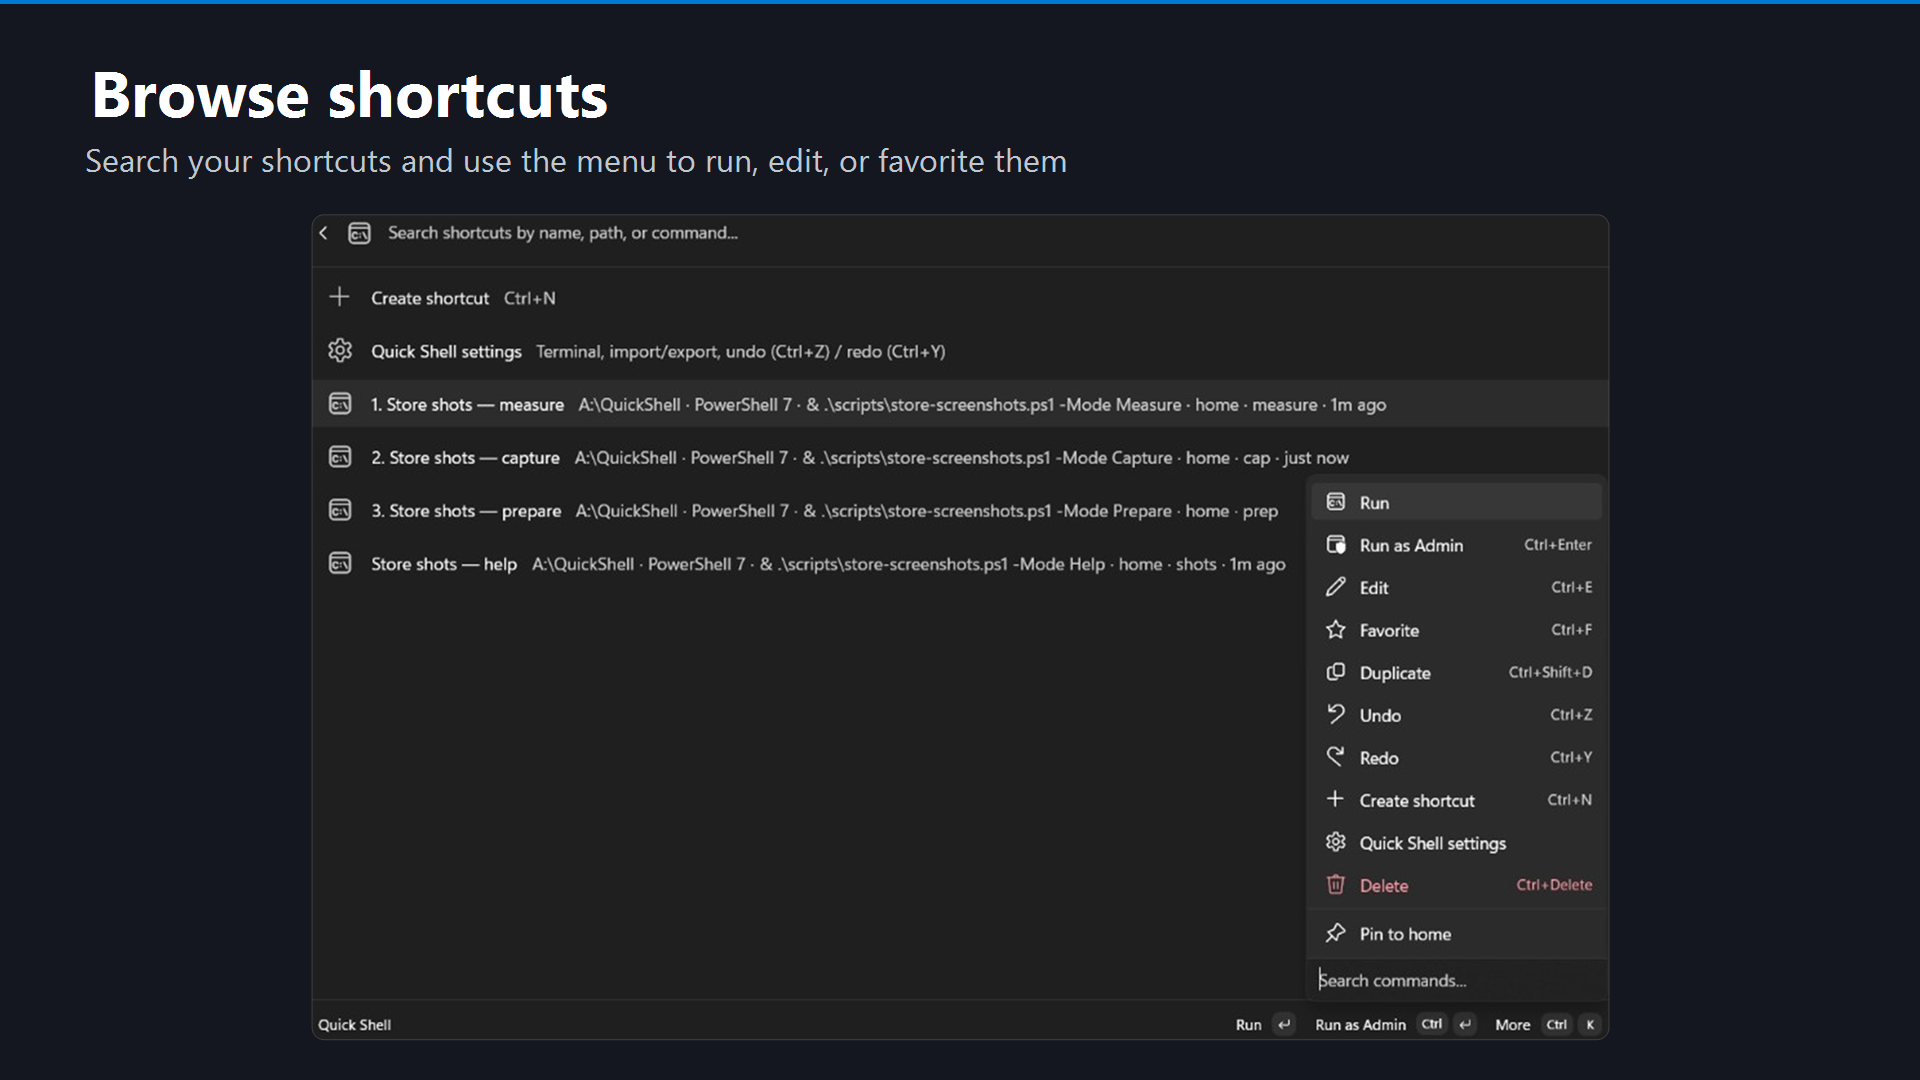Click the Run icon in context menu
Viewport: 1920px width, 1080px height.
tap(1336, 502)
